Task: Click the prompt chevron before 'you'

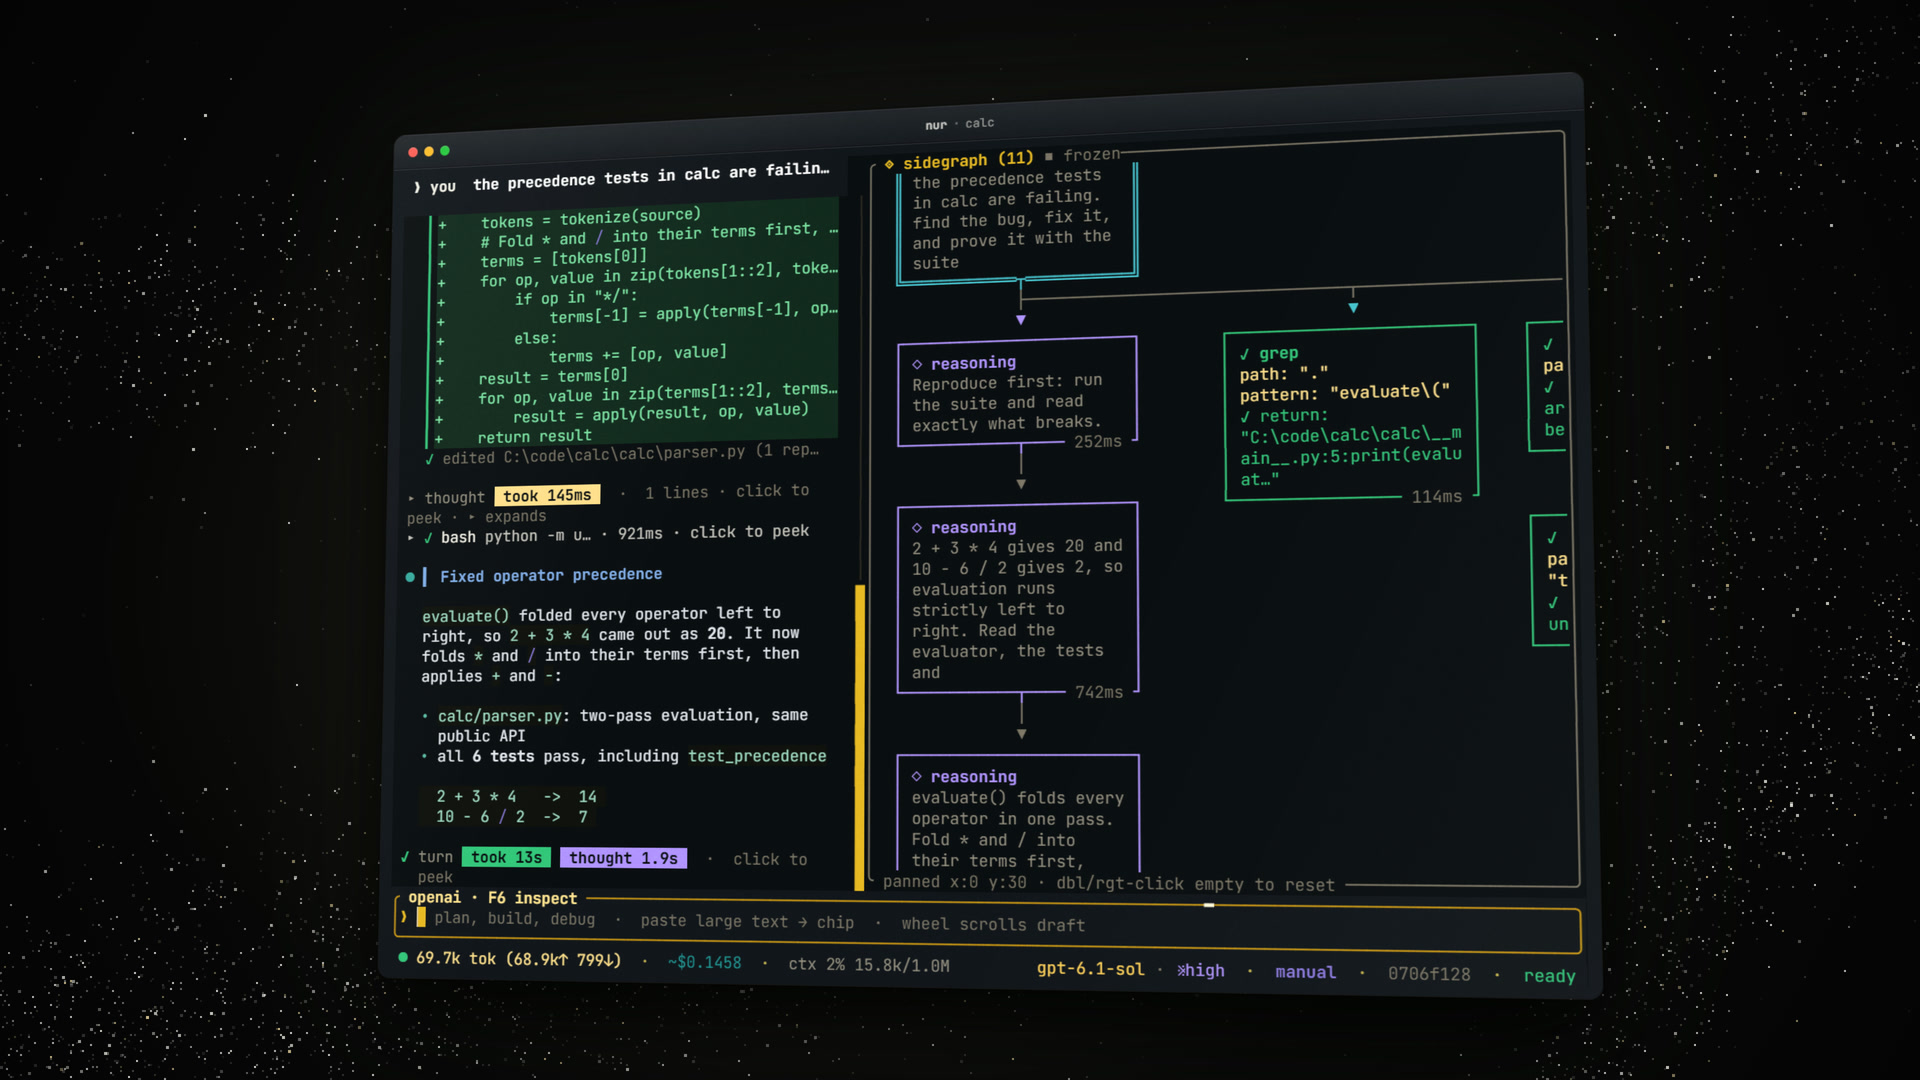Action: point(417,187)
